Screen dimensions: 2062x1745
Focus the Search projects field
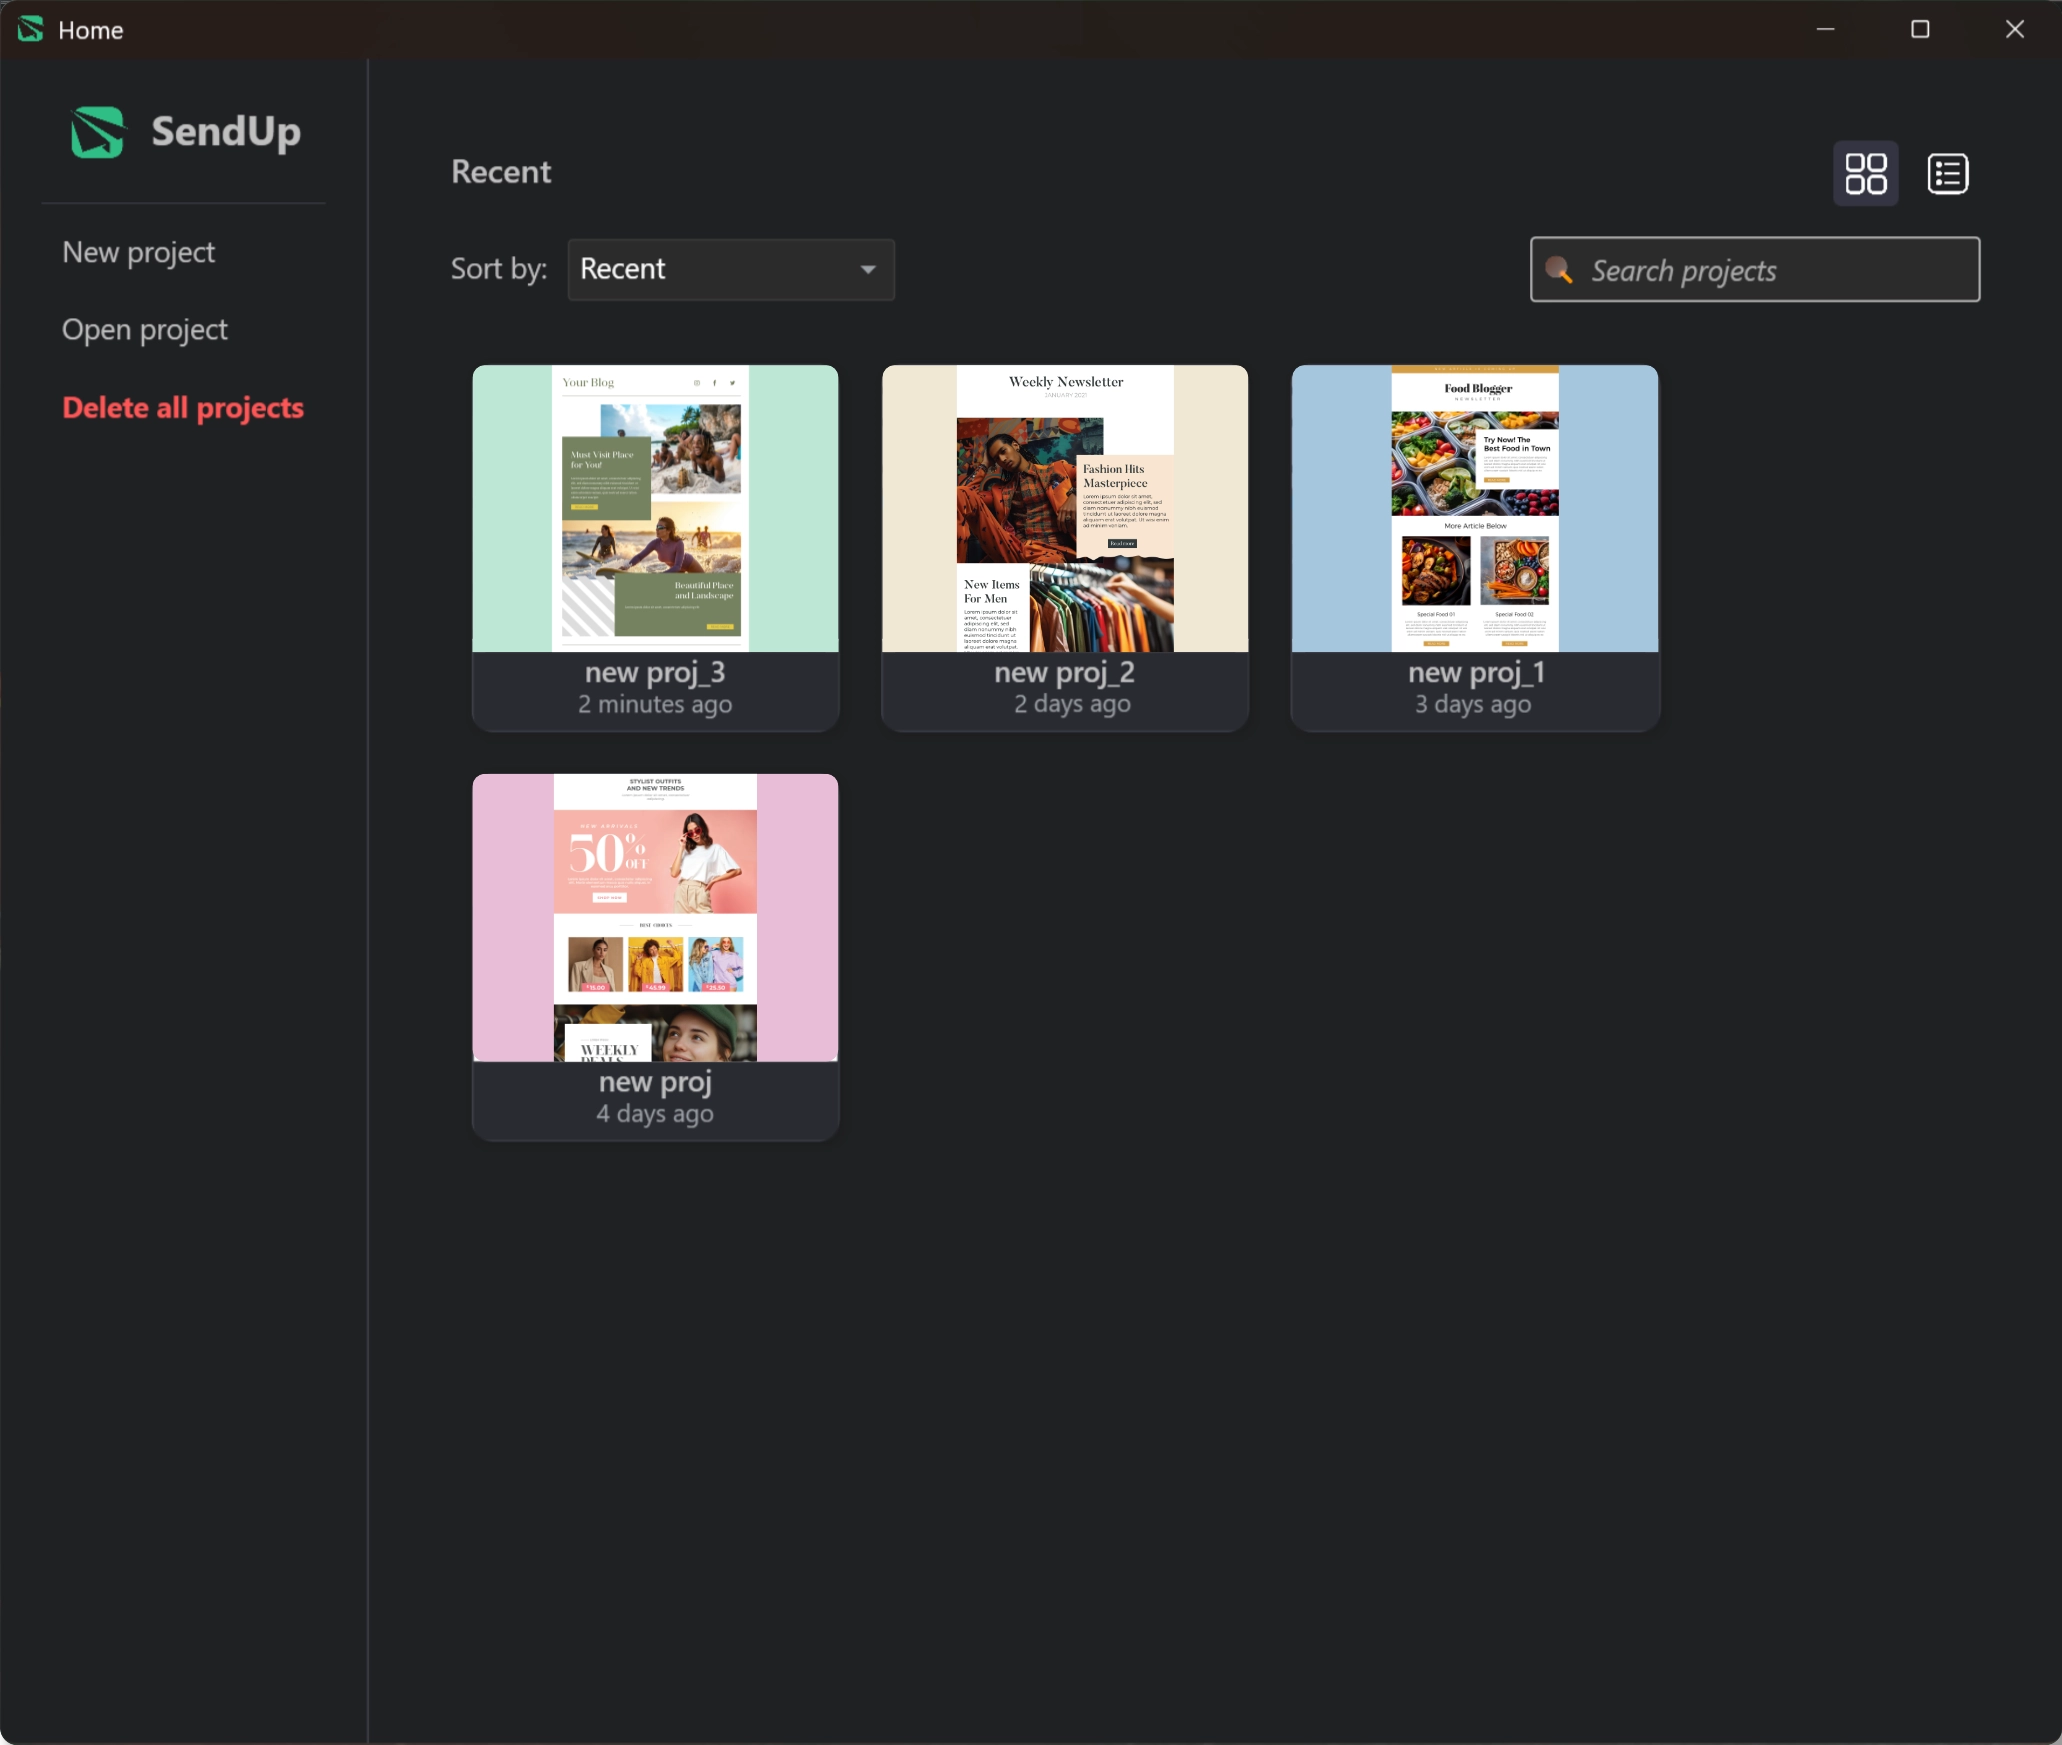coord(1755,269)
